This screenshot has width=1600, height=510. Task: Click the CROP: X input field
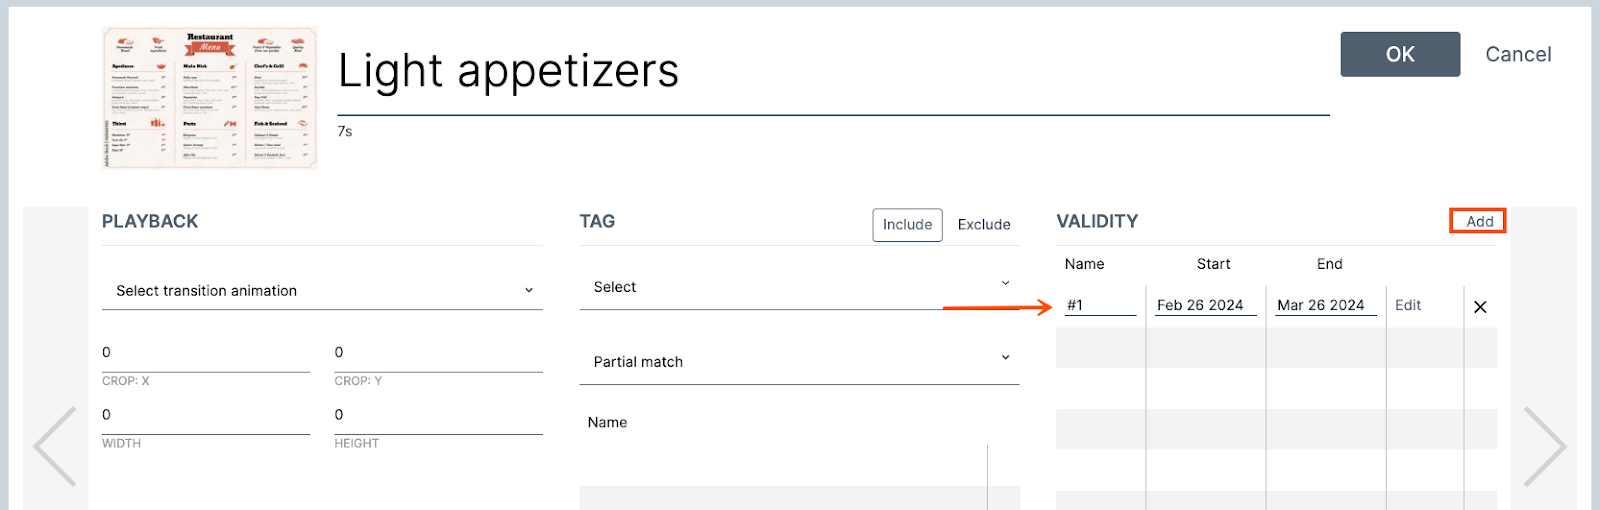coord(205,353)
